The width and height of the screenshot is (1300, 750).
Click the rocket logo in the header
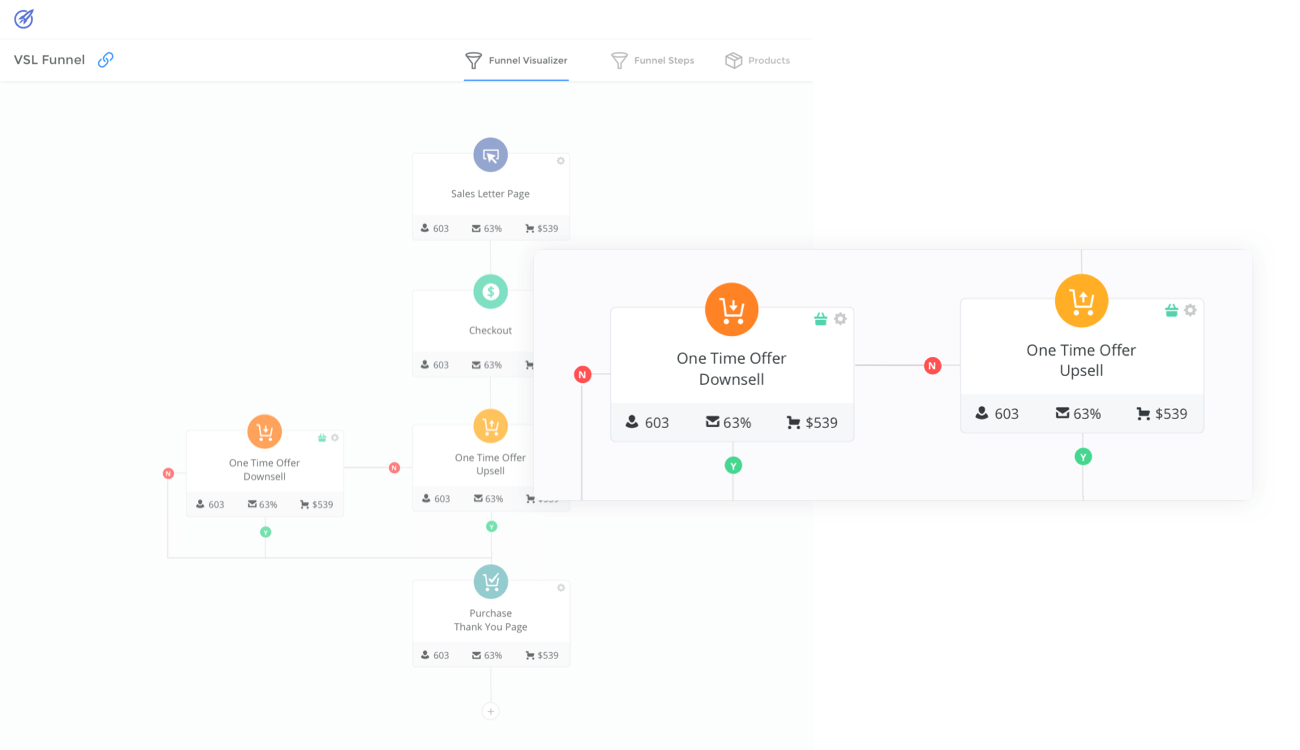[24, 18]
